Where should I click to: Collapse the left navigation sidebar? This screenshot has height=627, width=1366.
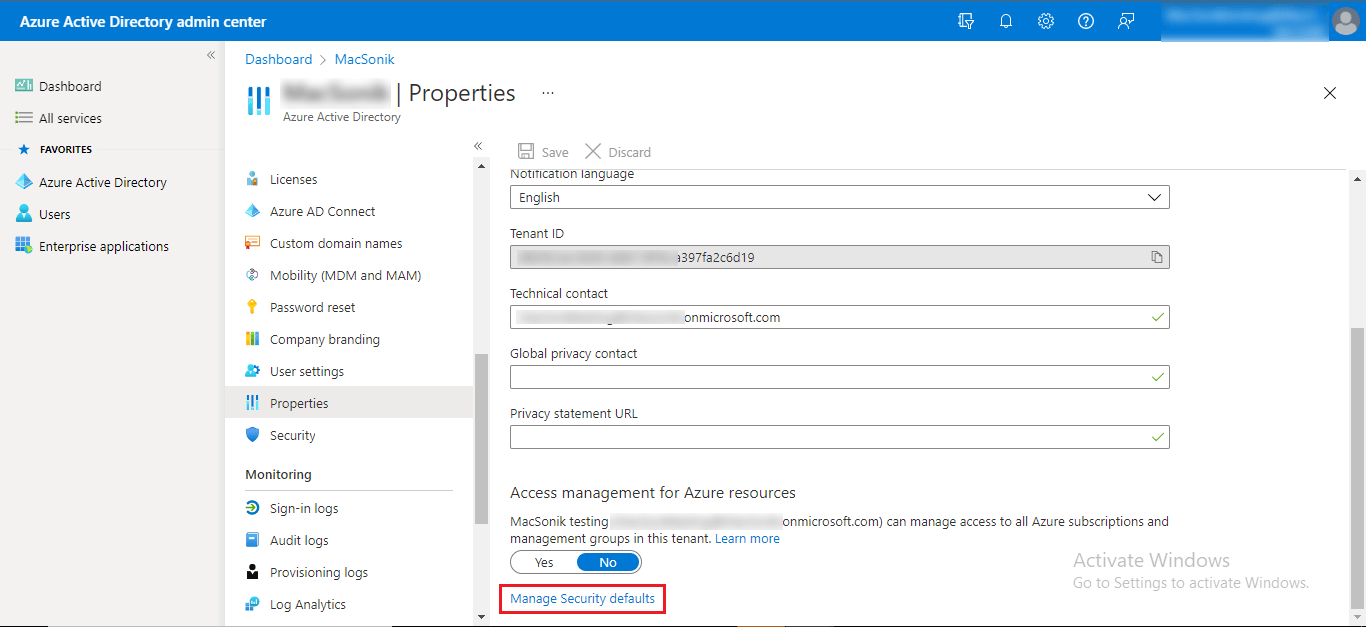click(x=211, y=55)
